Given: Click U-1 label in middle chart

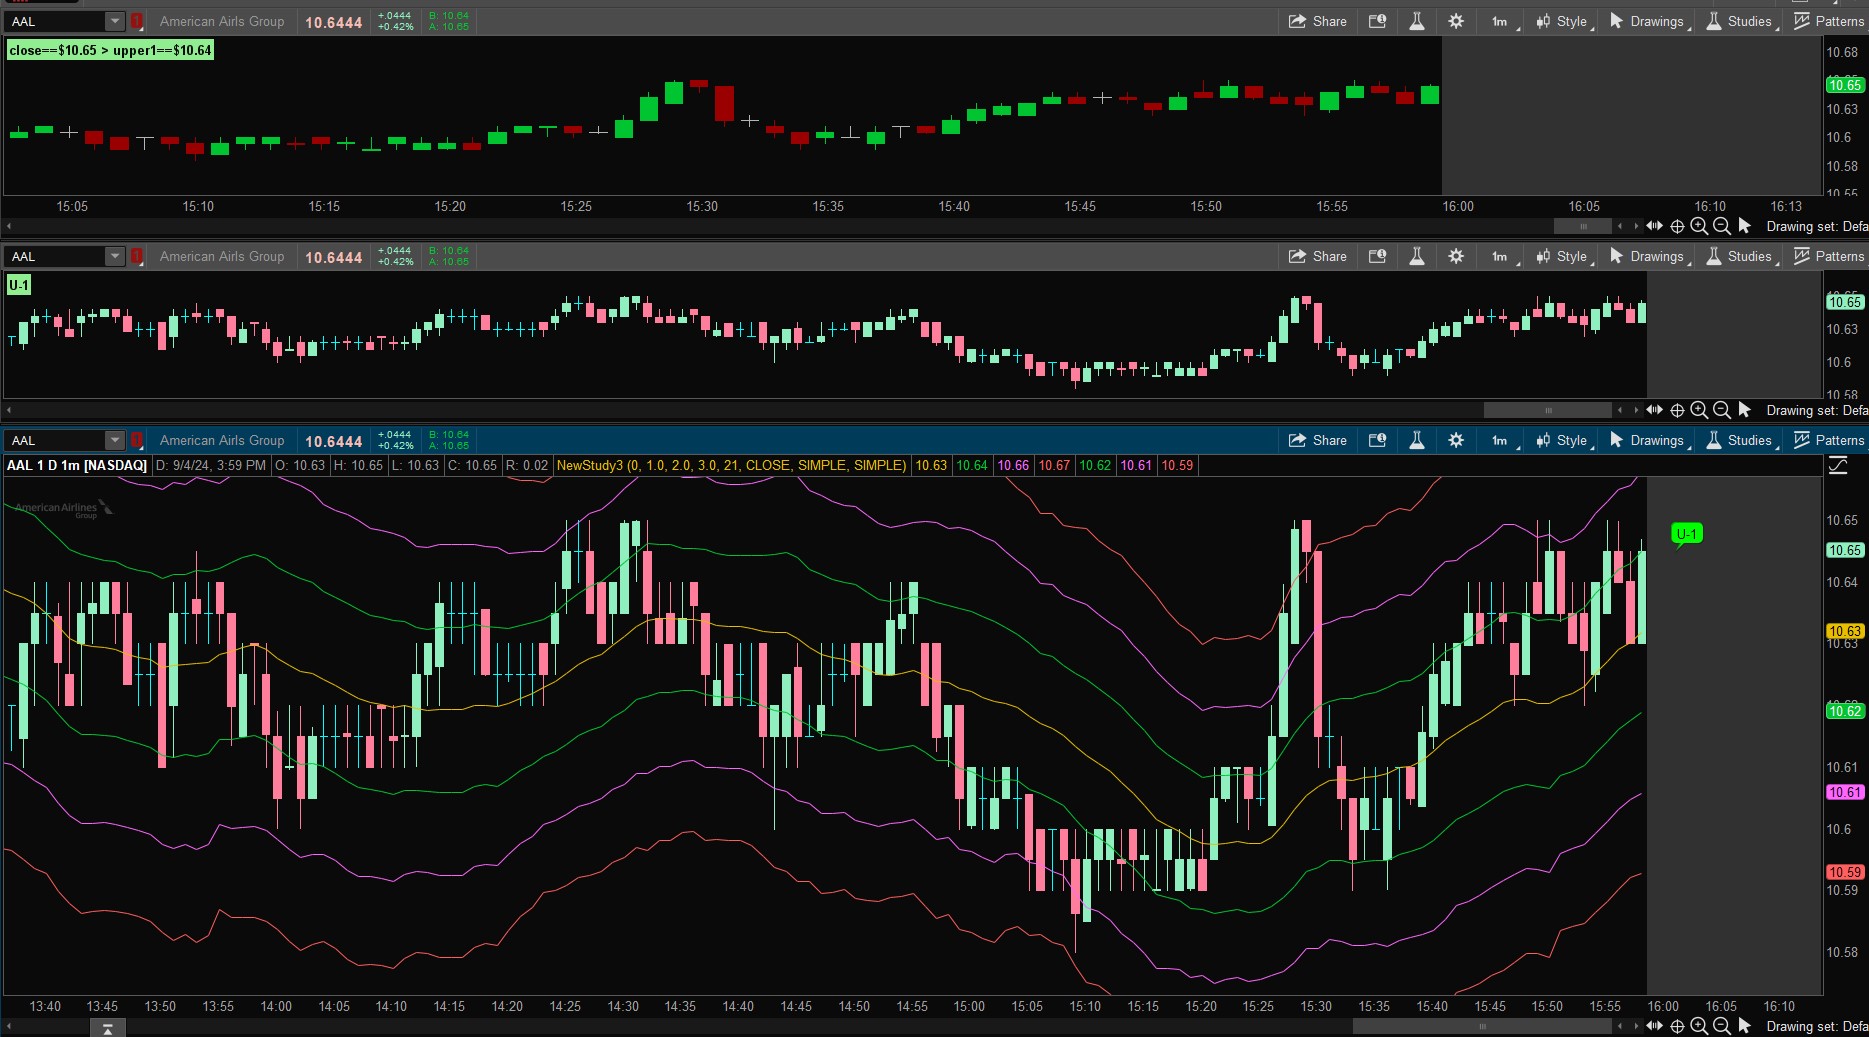Looking at the screenshot, I should point(19,285).
